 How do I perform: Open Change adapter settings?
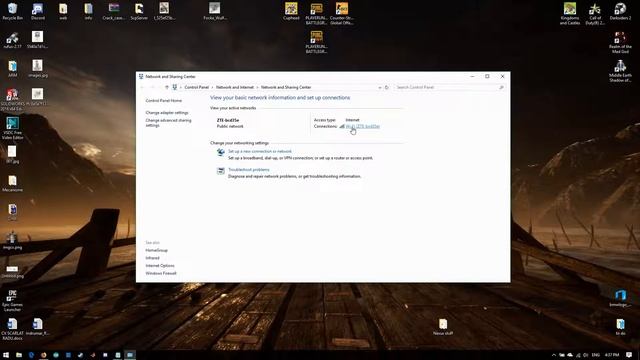[x=167, y=113]
